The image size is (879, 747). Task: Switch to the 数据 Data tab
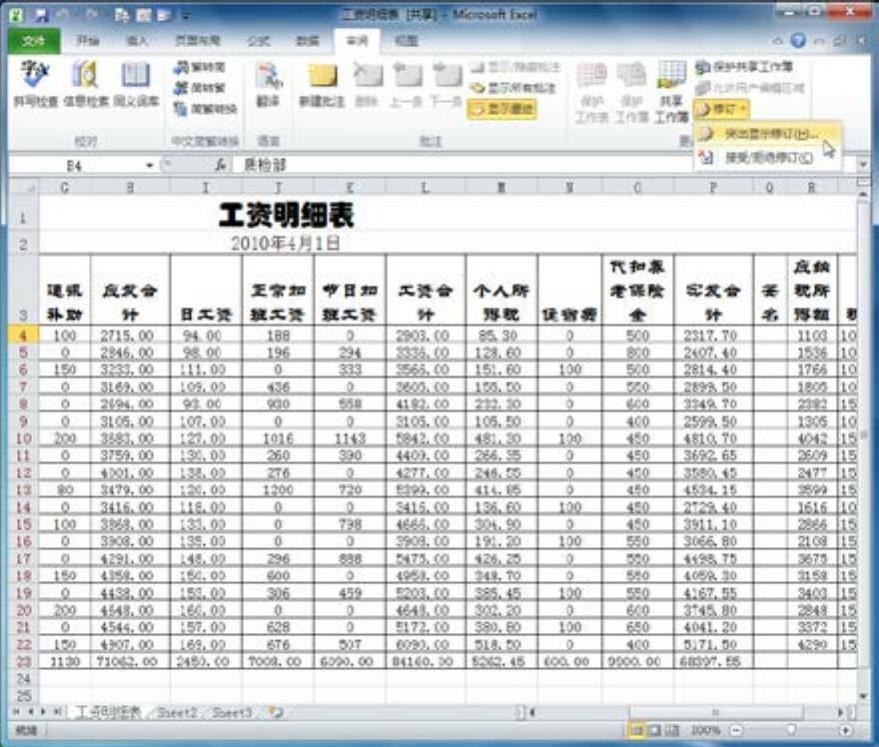coord(307,41)
